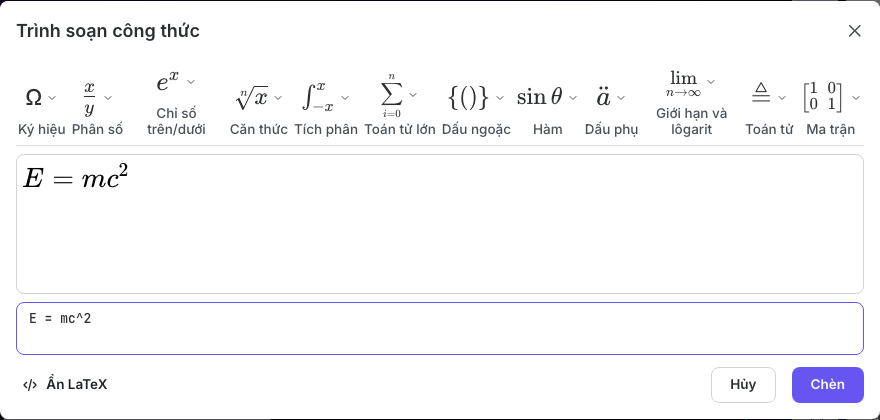Toggle Ẩn LaTeX to hide the source
The image size is (880, 420).
pyautogui.click(x=65, y=385)
